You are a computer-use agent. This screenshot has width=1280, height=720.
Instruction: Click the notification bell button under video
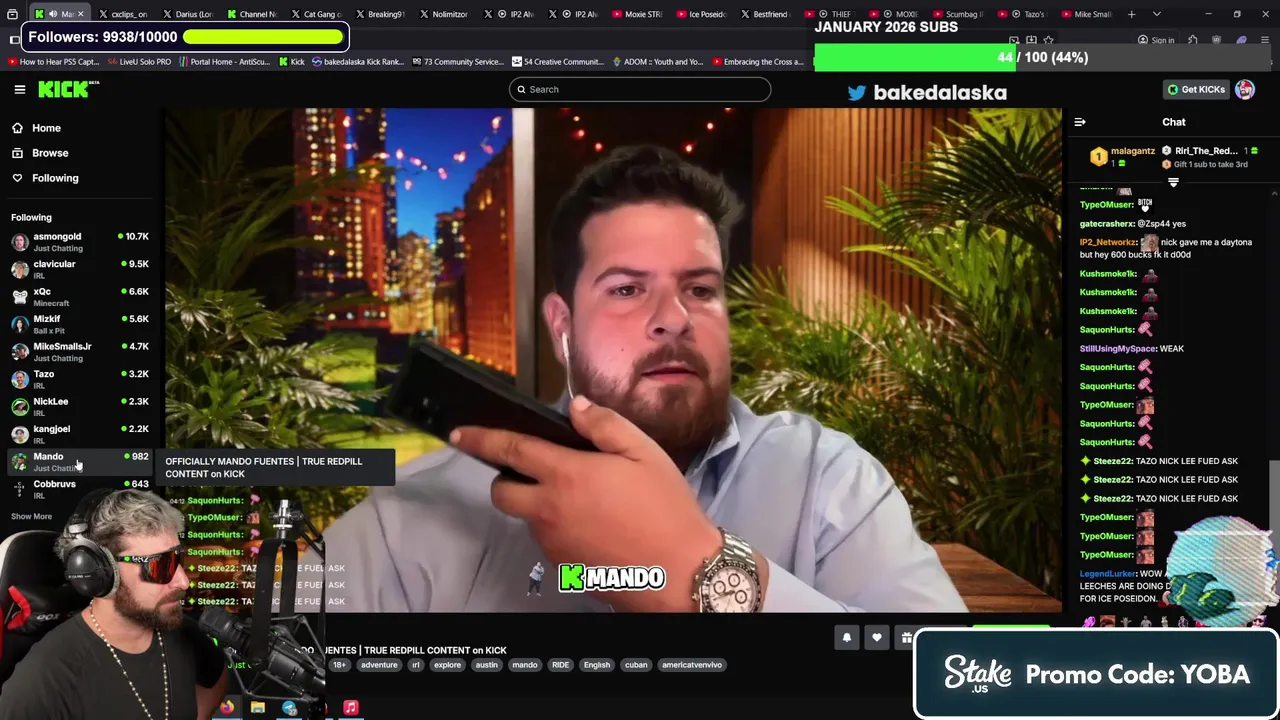(x=847, y=638)
